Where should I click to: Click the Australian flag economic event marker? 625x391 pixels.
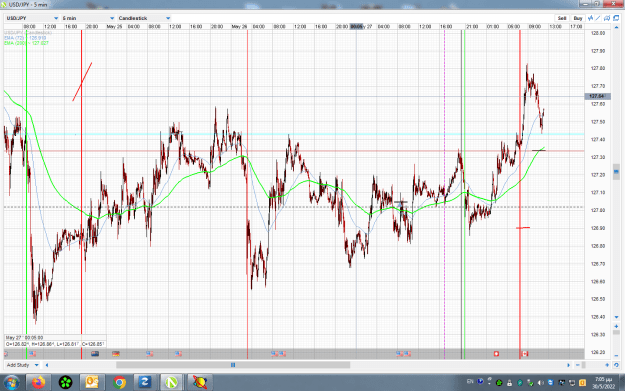[x=95, y=354]
